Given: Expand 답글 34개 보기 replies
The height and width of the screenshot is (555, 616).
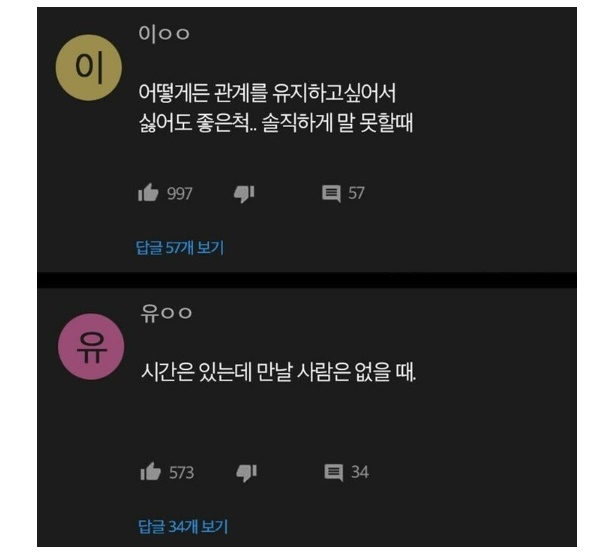Looking at the screenshot, I should pyautogui.click(x=183, y=526).
